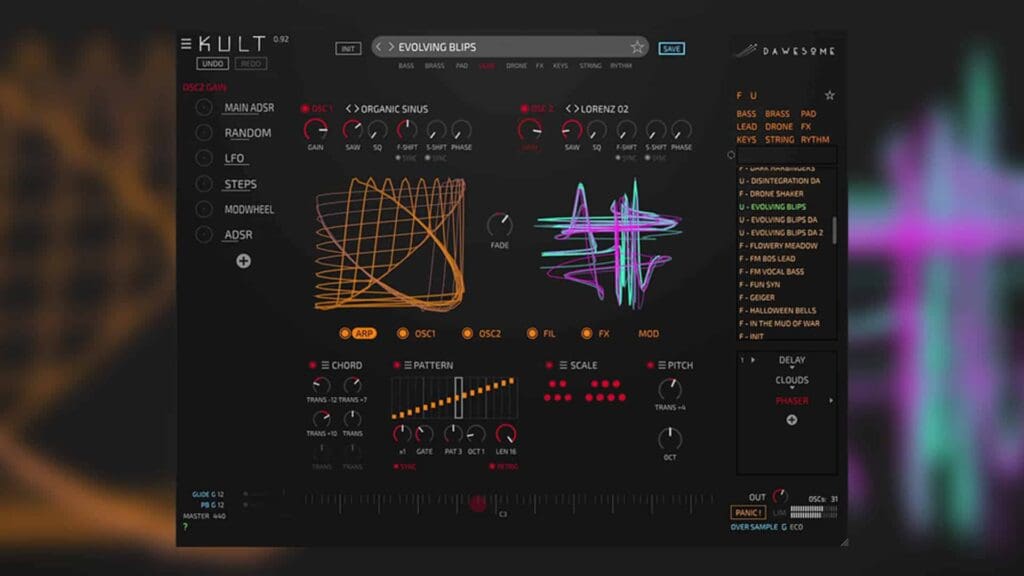Viewport: 1024px width, 576px height.
Task: Select next OSC 2 waveform after LORENZ 02
Action: click(x=576, y=108)
